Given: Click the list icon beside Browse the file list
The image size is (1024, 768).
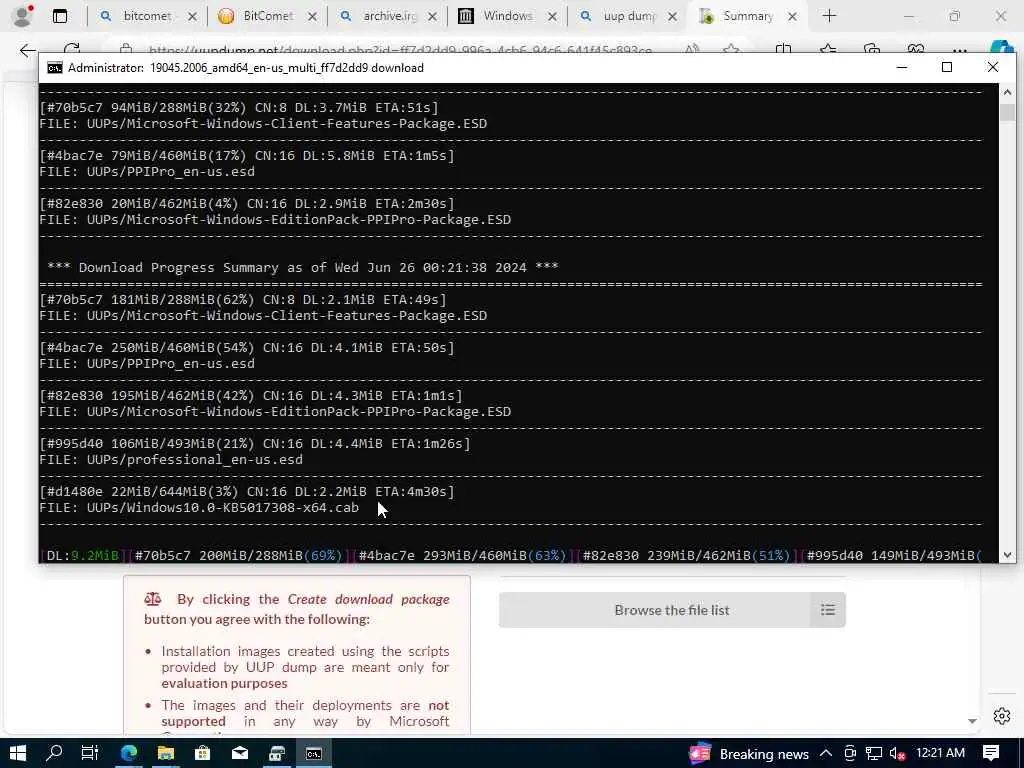Looking at the screenshot, I should [828, 610].
